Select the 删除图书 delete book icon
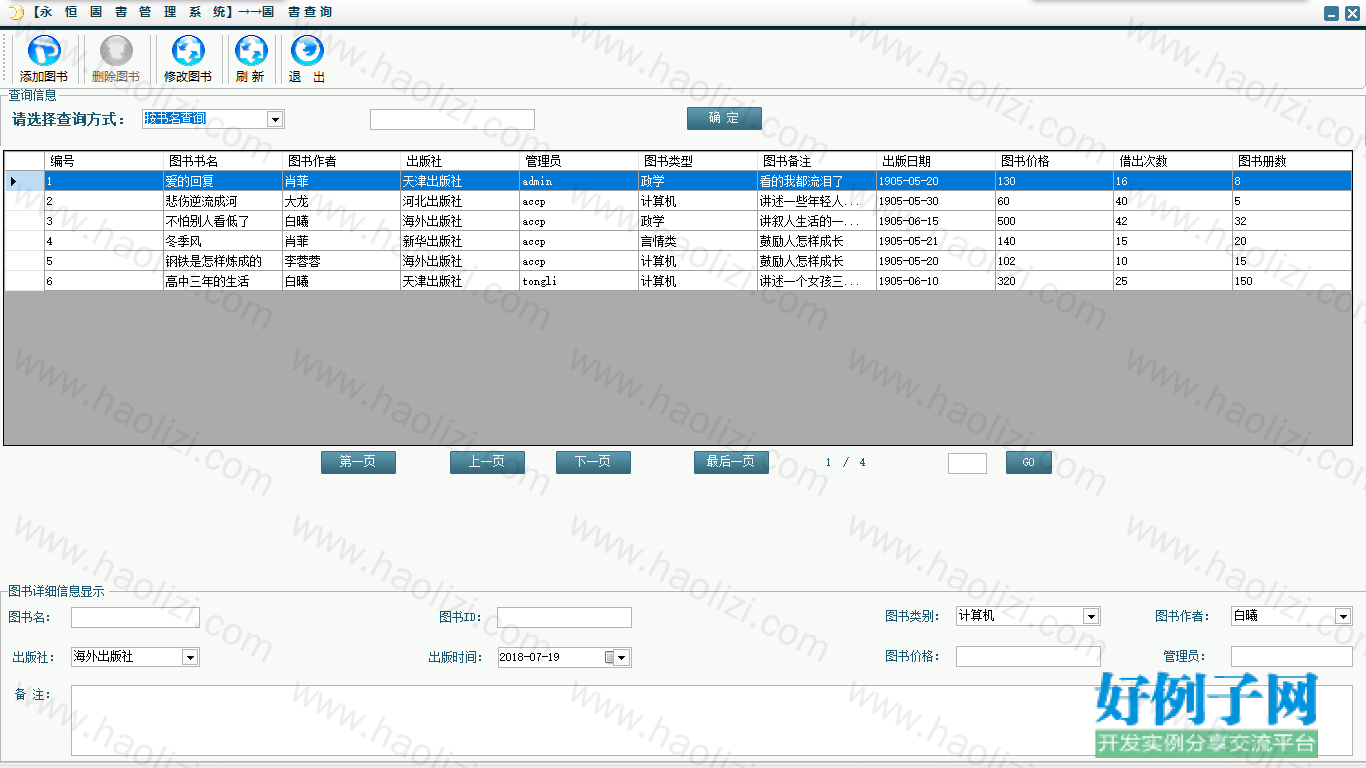This screenshot has height=768, width=1366. 116,59
